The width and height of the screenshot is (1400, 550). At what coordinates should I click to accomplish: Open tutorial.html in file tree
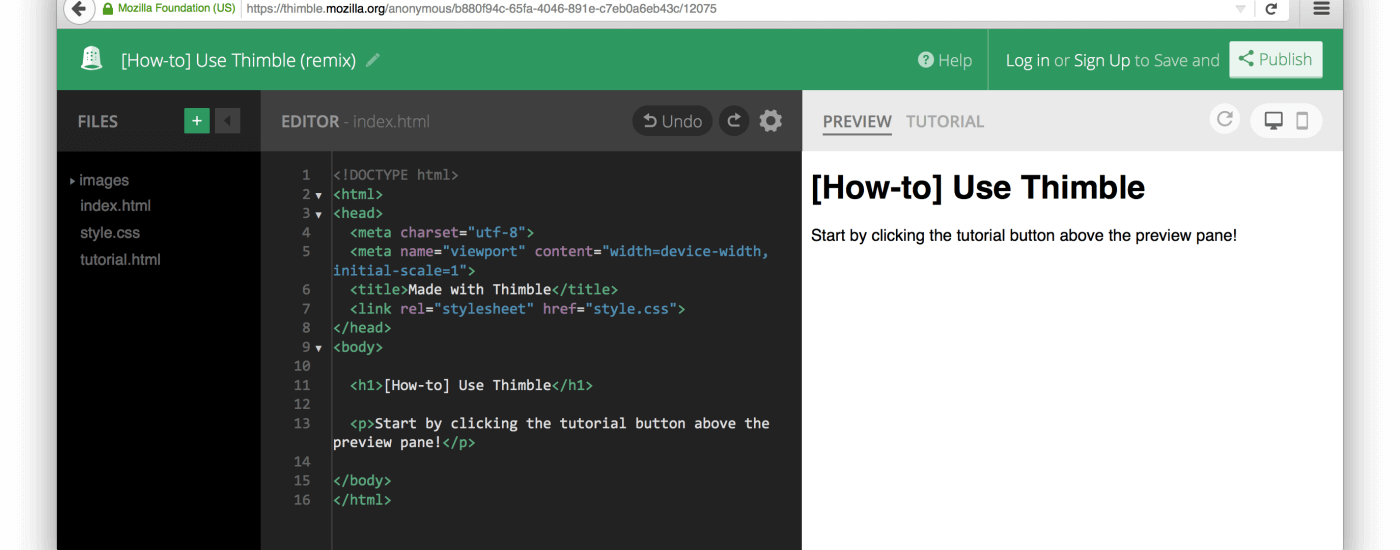coord(120,260)
